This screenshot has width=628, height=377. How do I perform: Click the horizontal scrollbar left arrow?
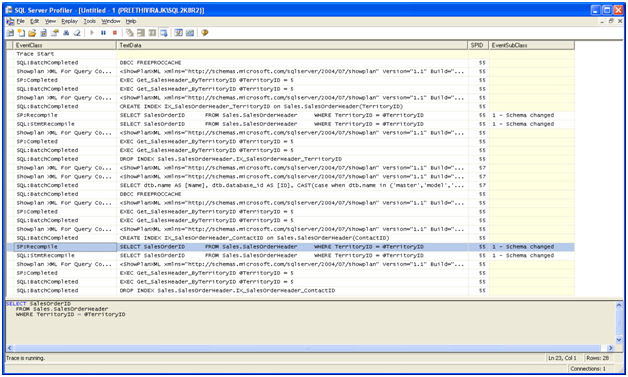click(10, 348)
